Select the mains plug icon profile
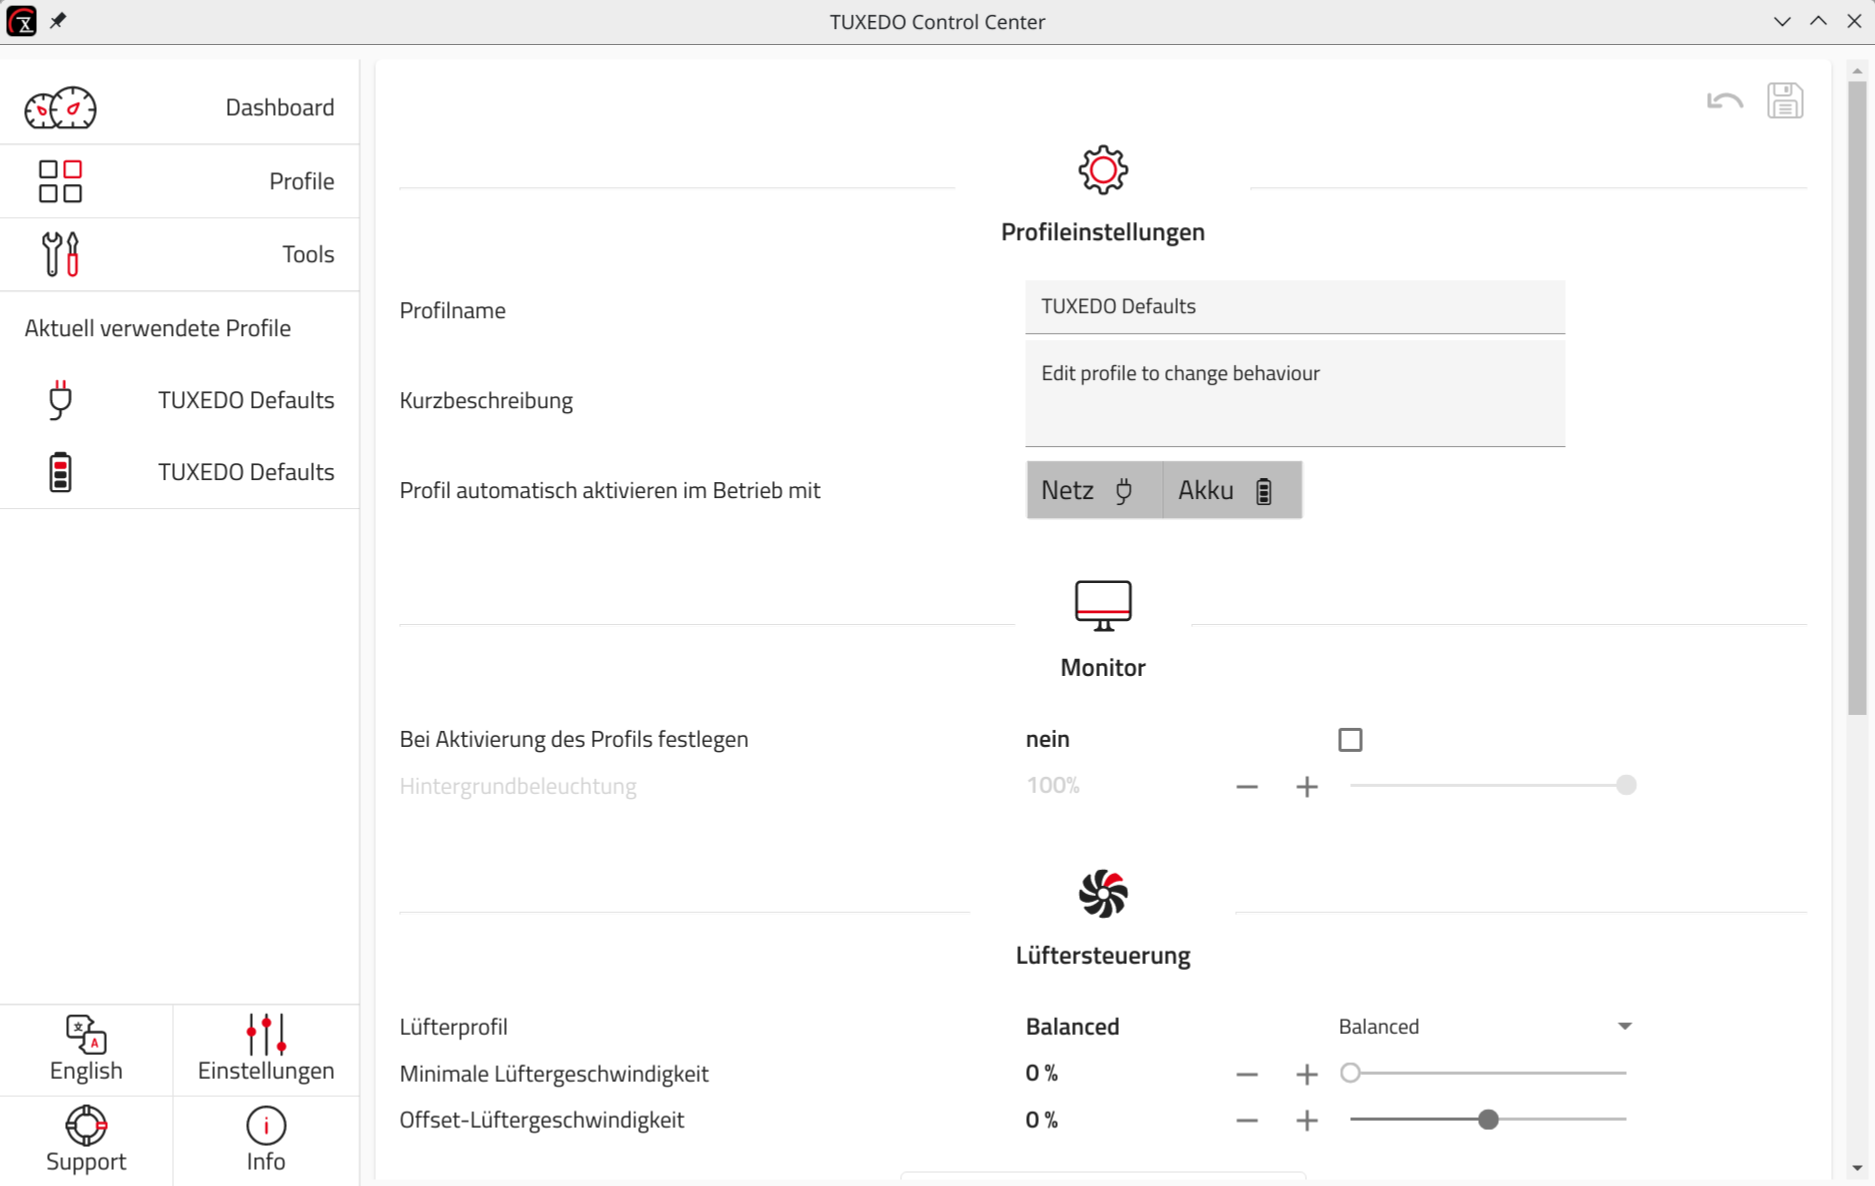1875x1186 pixels. coord(60,400)
